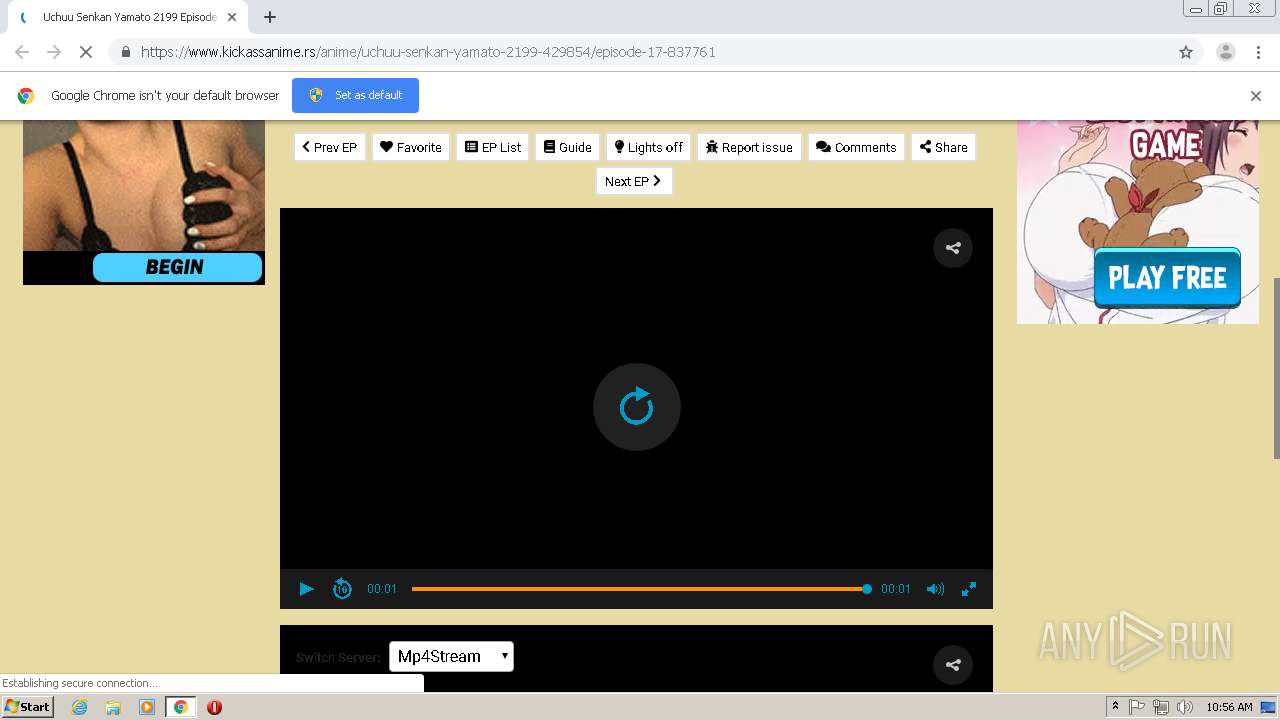Click the address bar showing the kickassanime URL
1280x720 pixels.
(x=640, y=52)
